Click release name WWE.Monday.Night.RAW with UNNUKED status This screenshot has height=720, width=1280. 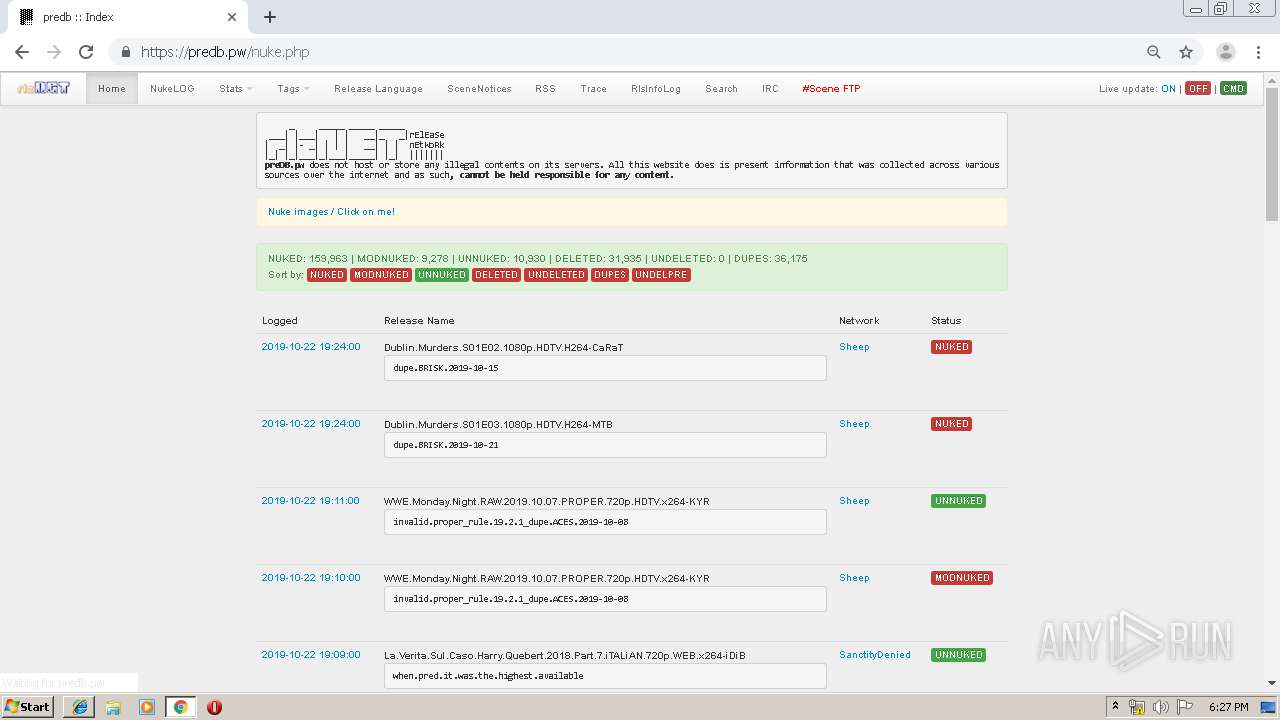547,502
